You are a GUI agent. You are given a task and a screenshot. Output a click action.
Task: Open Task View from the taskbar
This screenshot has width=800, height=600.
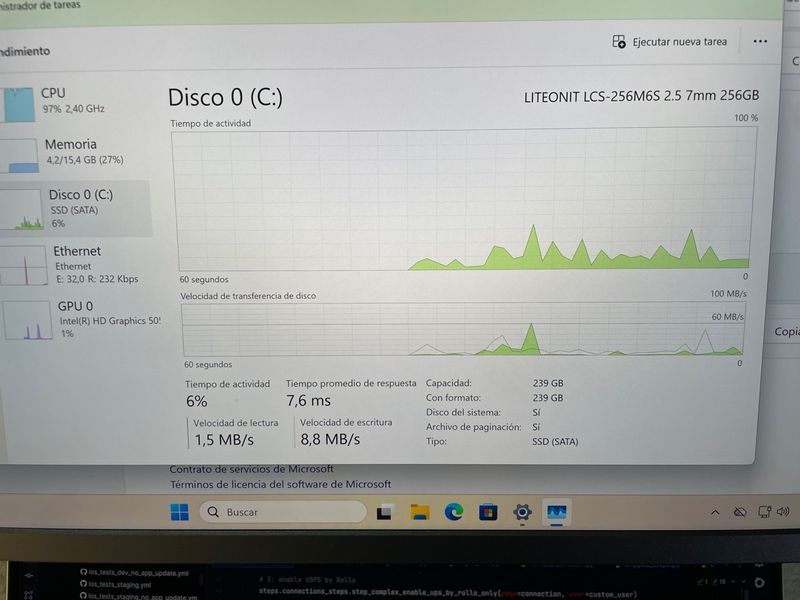(x=385, y=512)
